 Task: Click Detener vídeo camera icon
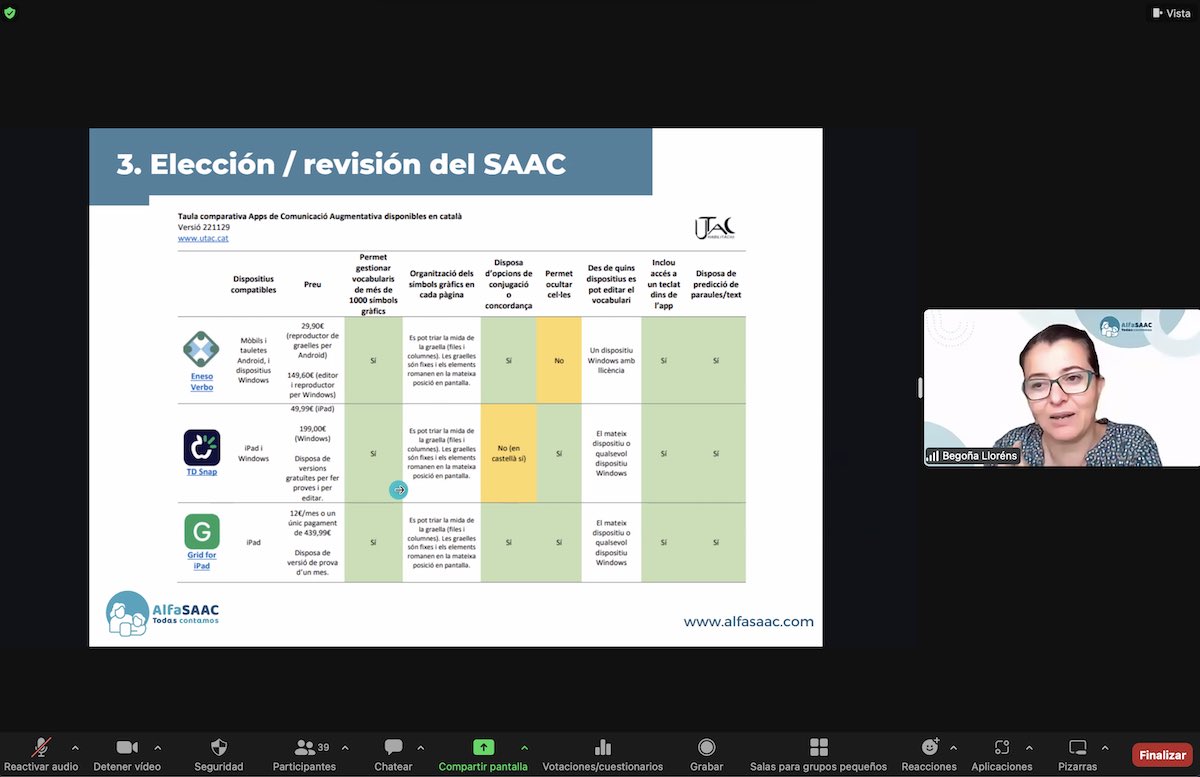(x=127, y=748)
